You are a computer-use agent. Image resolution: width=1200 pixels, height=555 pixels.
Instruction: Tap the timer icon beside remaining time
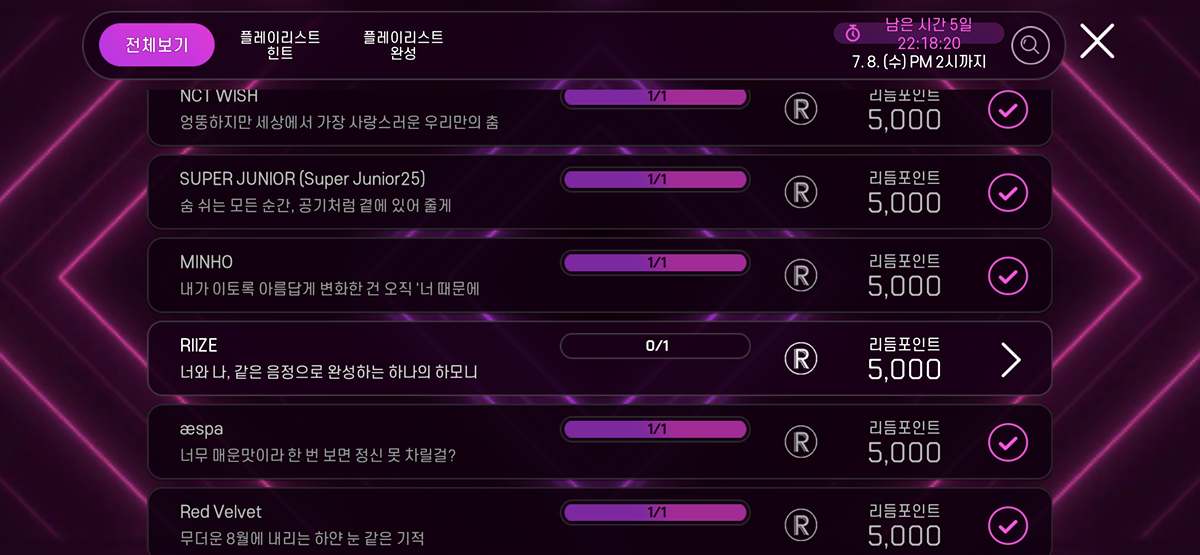(x=853, y=33)
